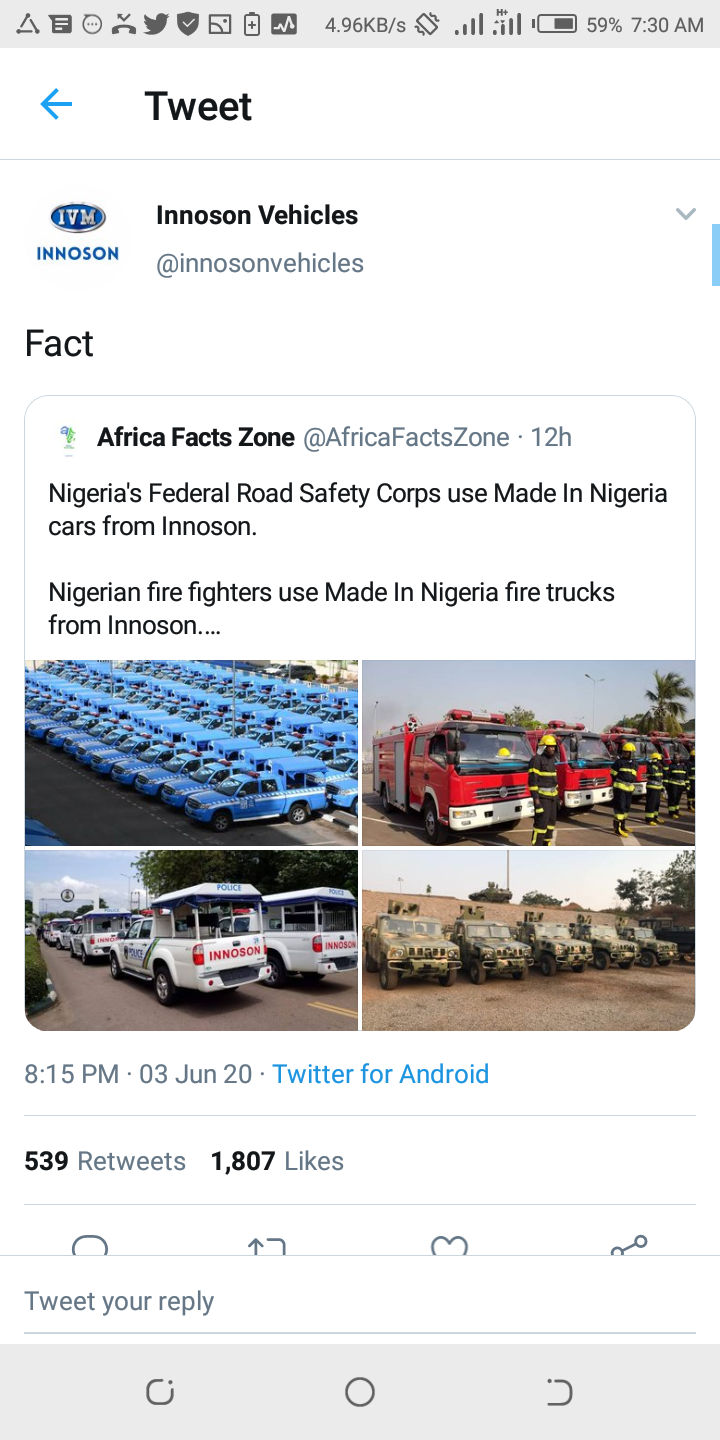
Task: Tap the retweet icon
Action: click(x=267, y=1247)
